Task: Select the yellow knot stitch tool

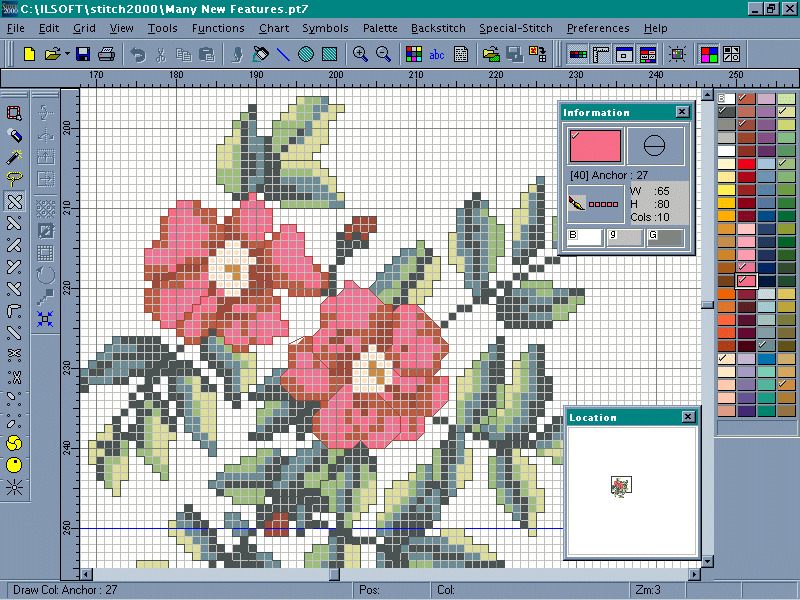Action: [14, 443]
